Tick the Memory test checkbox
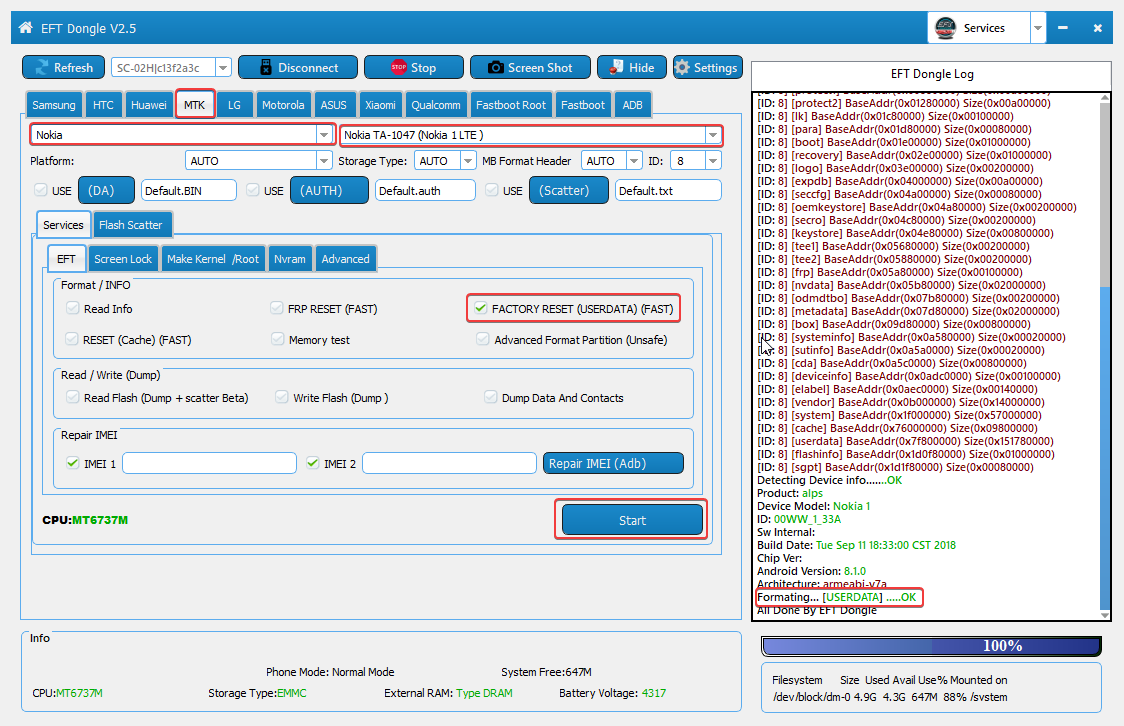Screen dimensions: 1124x726 tap(278, 339)
